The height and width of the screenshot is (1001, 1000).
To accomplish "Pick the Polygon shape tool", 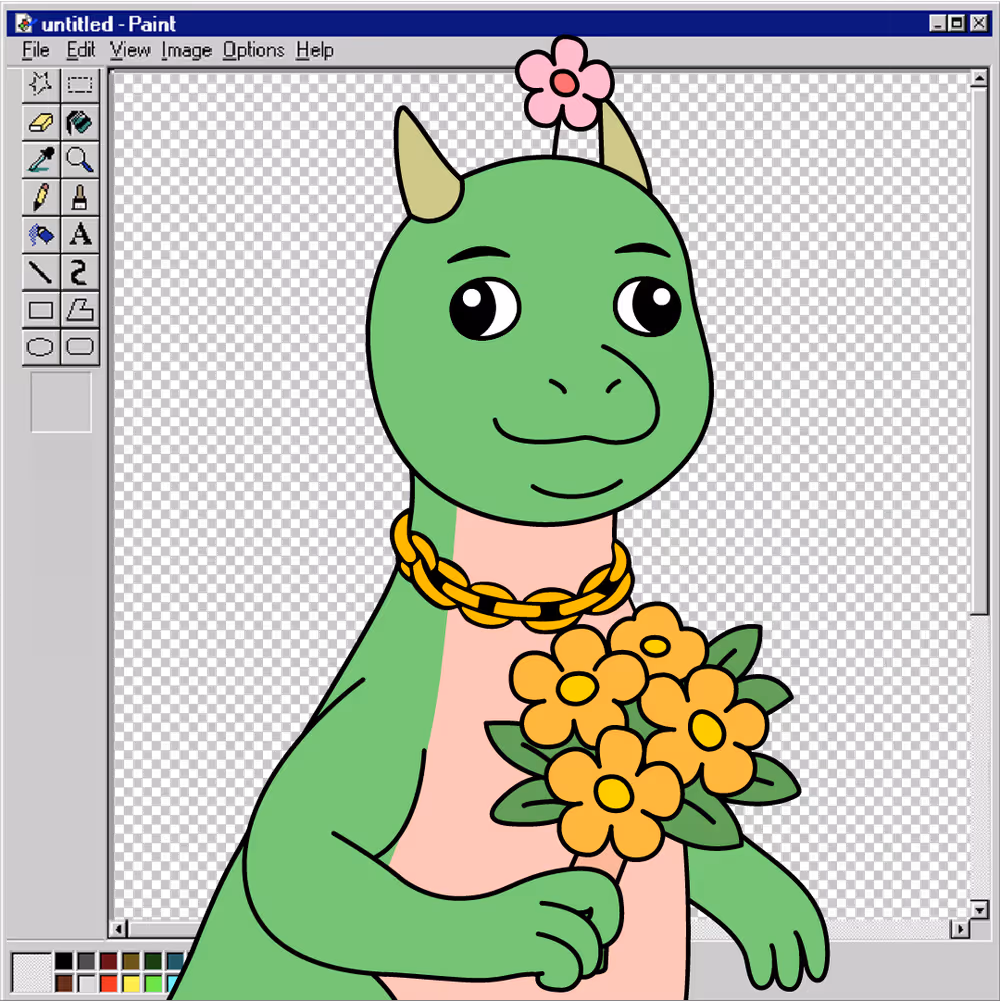I will pyautogui.click(x=80, y=310).
